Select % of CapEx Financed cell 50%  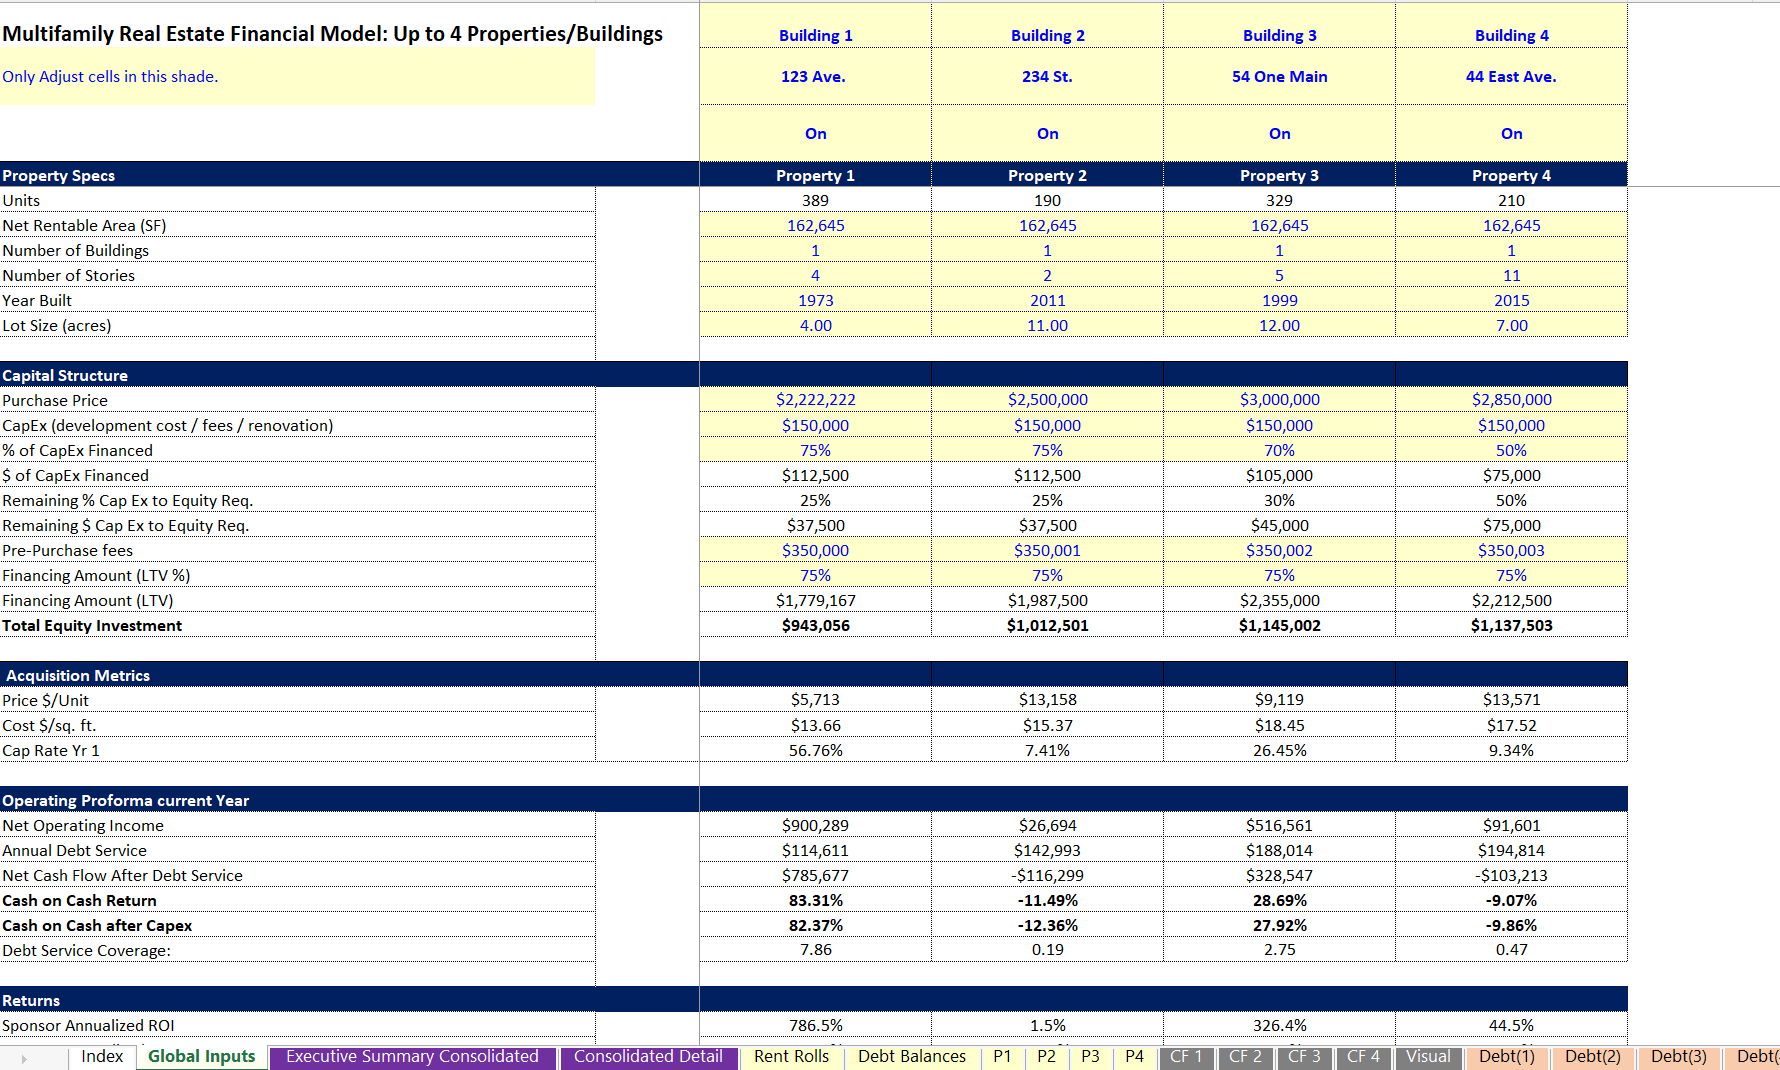(x=1511, y=450)
